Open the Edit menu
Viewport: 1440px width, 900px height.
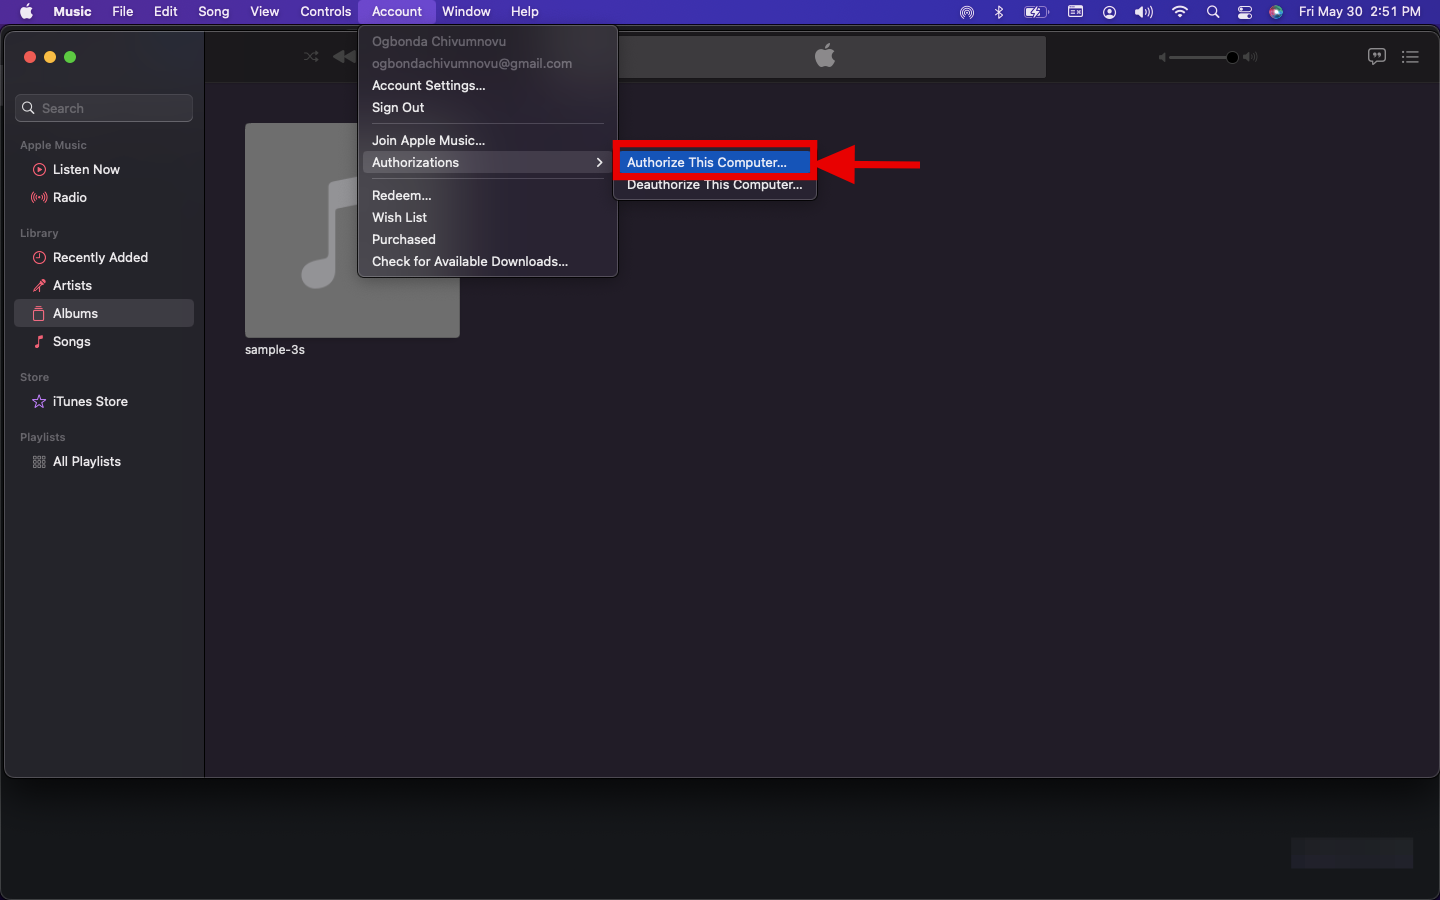click(x=166, y=12)
